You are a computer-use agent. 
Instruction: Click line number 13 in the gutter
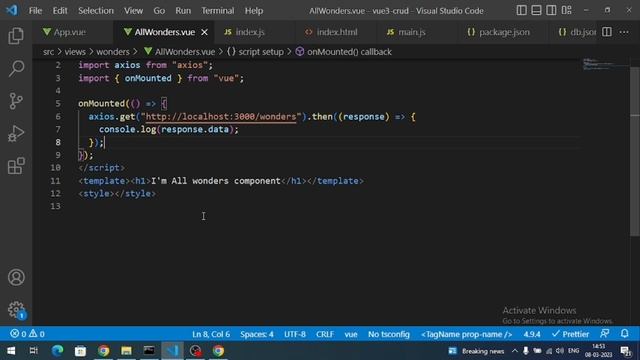[55, 206]
